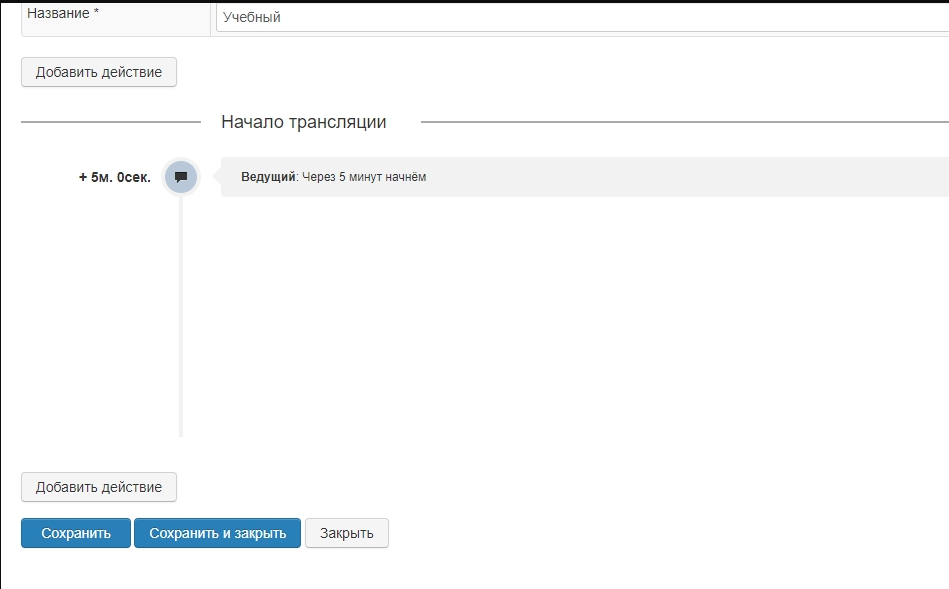Click the bold Ведущий author name
Viewport: 949px width, 589px height.
pos(268,177)
